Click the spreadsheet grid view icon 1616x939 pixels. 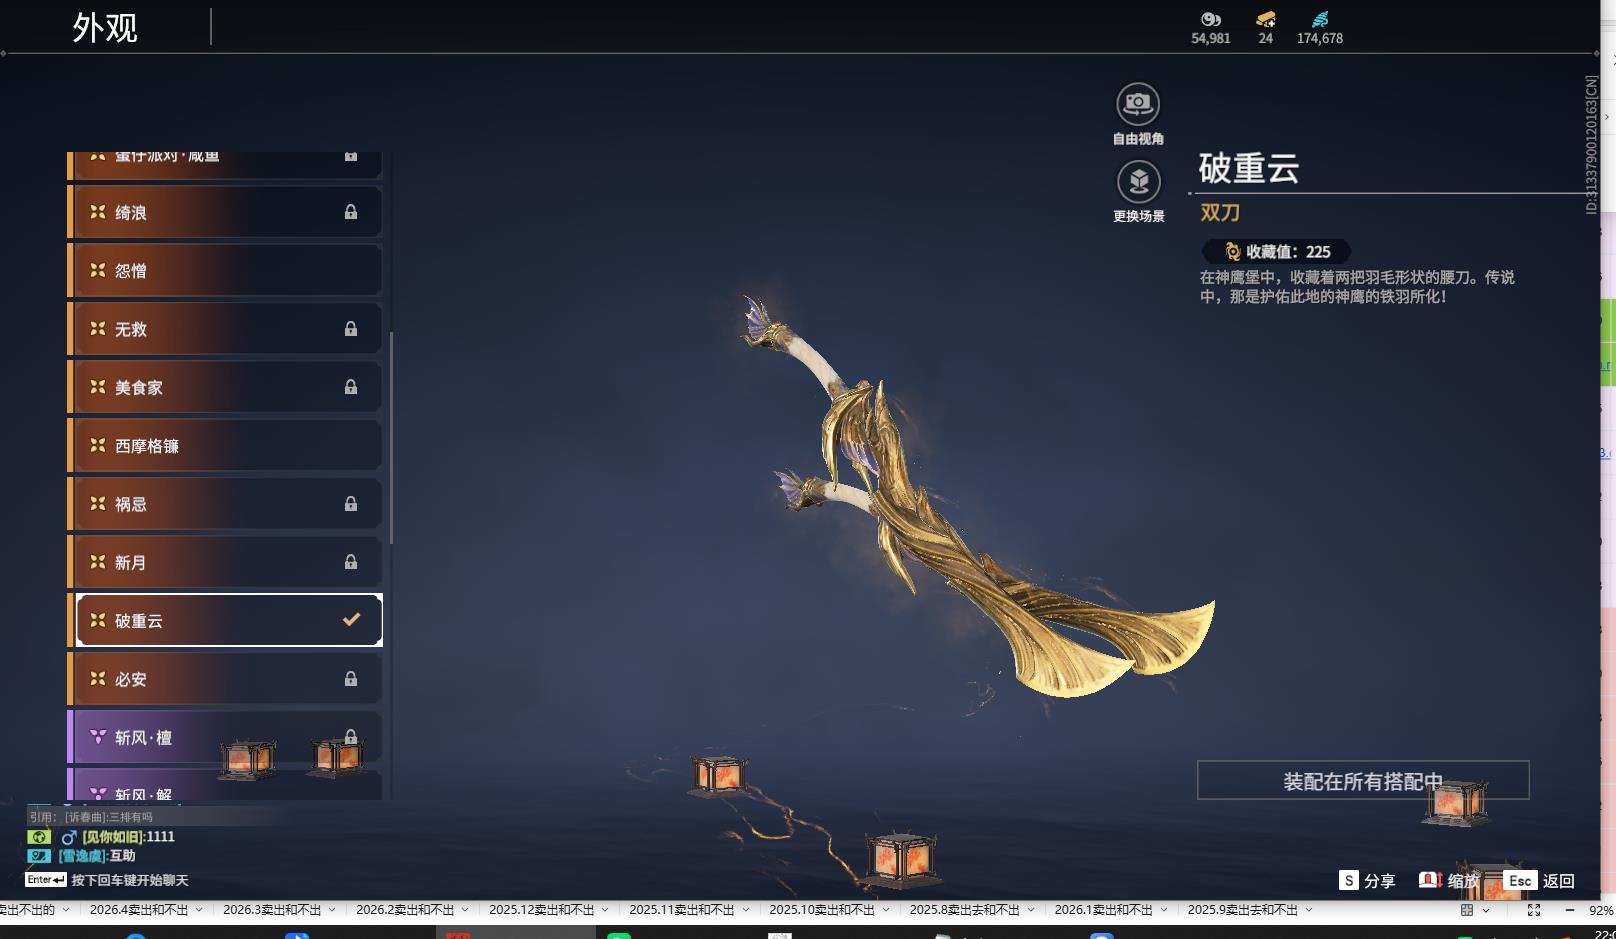click(x=1467, y=910)
